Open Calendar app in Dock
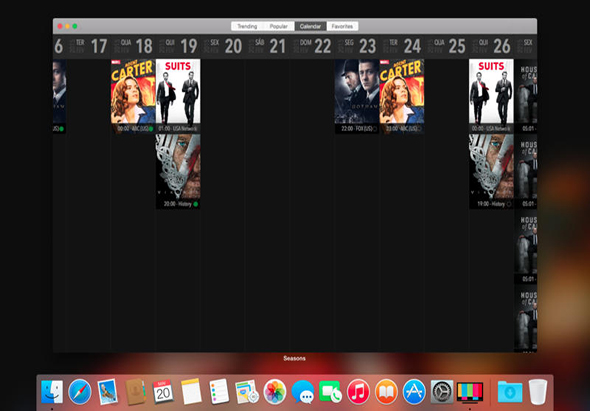 (163, 392)
